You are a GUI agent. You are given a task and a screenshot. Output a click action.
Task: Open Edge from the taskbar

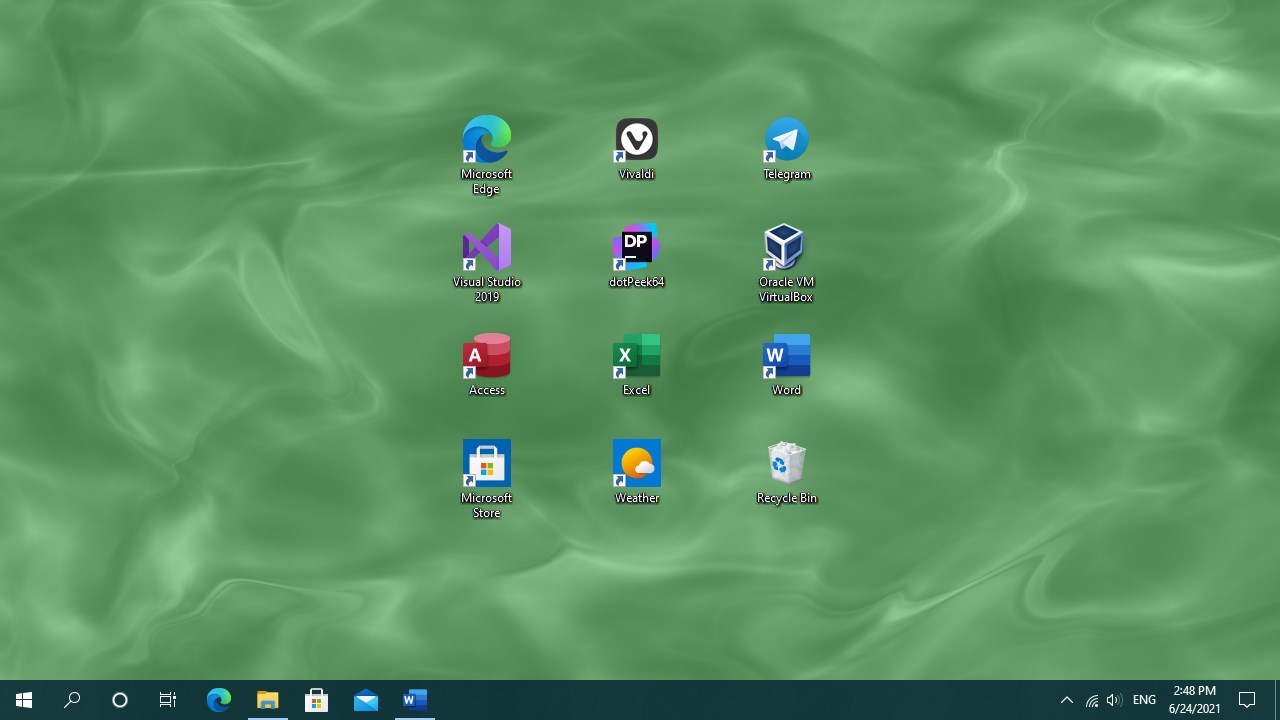pyautogui.click(x=219, y=700)
